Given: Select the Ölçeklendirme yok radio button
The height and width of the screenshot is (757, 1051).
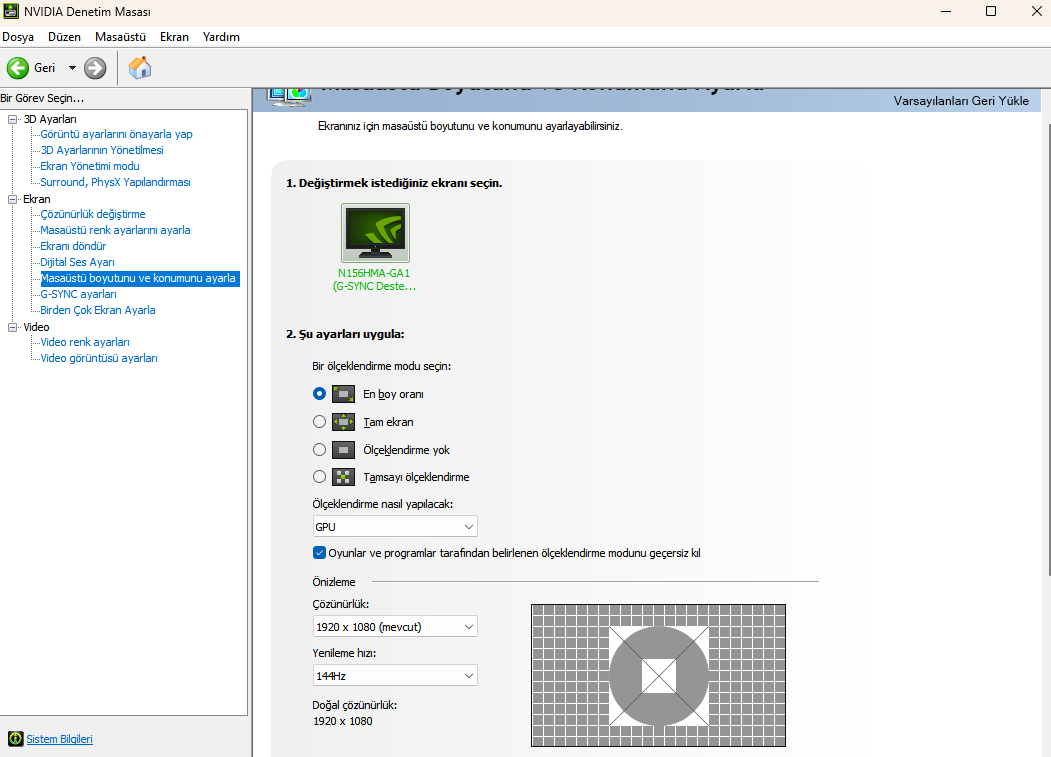Looking at the screenshot, I should click(x=320, y=450).
